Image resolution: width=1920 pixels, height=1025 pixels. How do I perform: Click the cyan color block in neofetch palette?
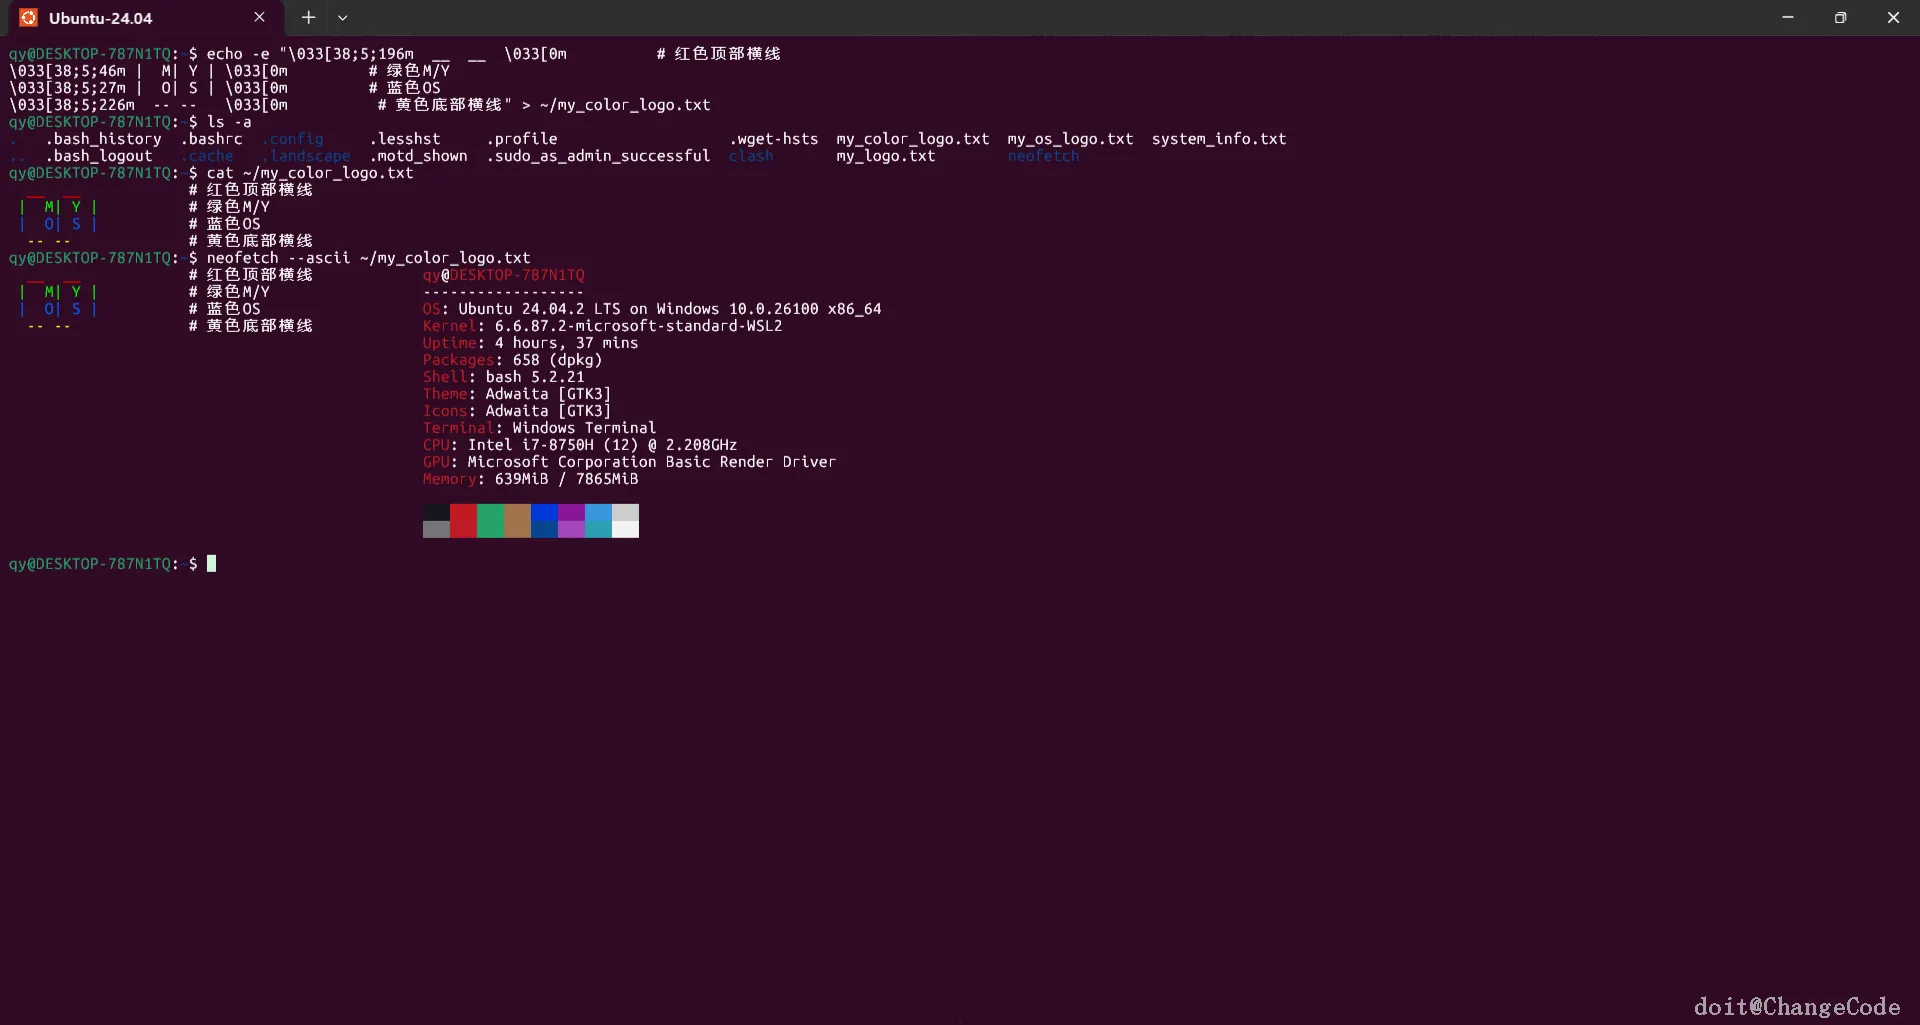pos(598,521)
